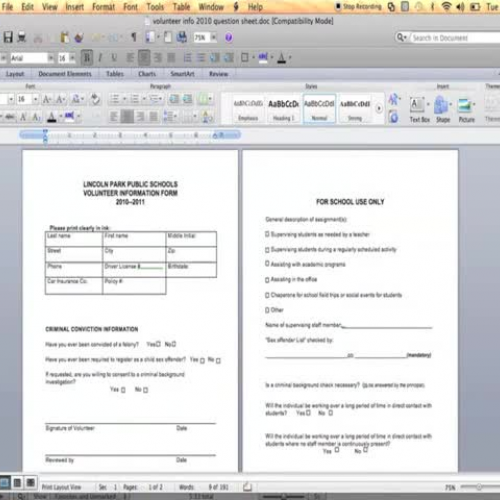This screenshot has height=500, width=500.
Task: Check No for child sex offender question
Action: point(218,360)
